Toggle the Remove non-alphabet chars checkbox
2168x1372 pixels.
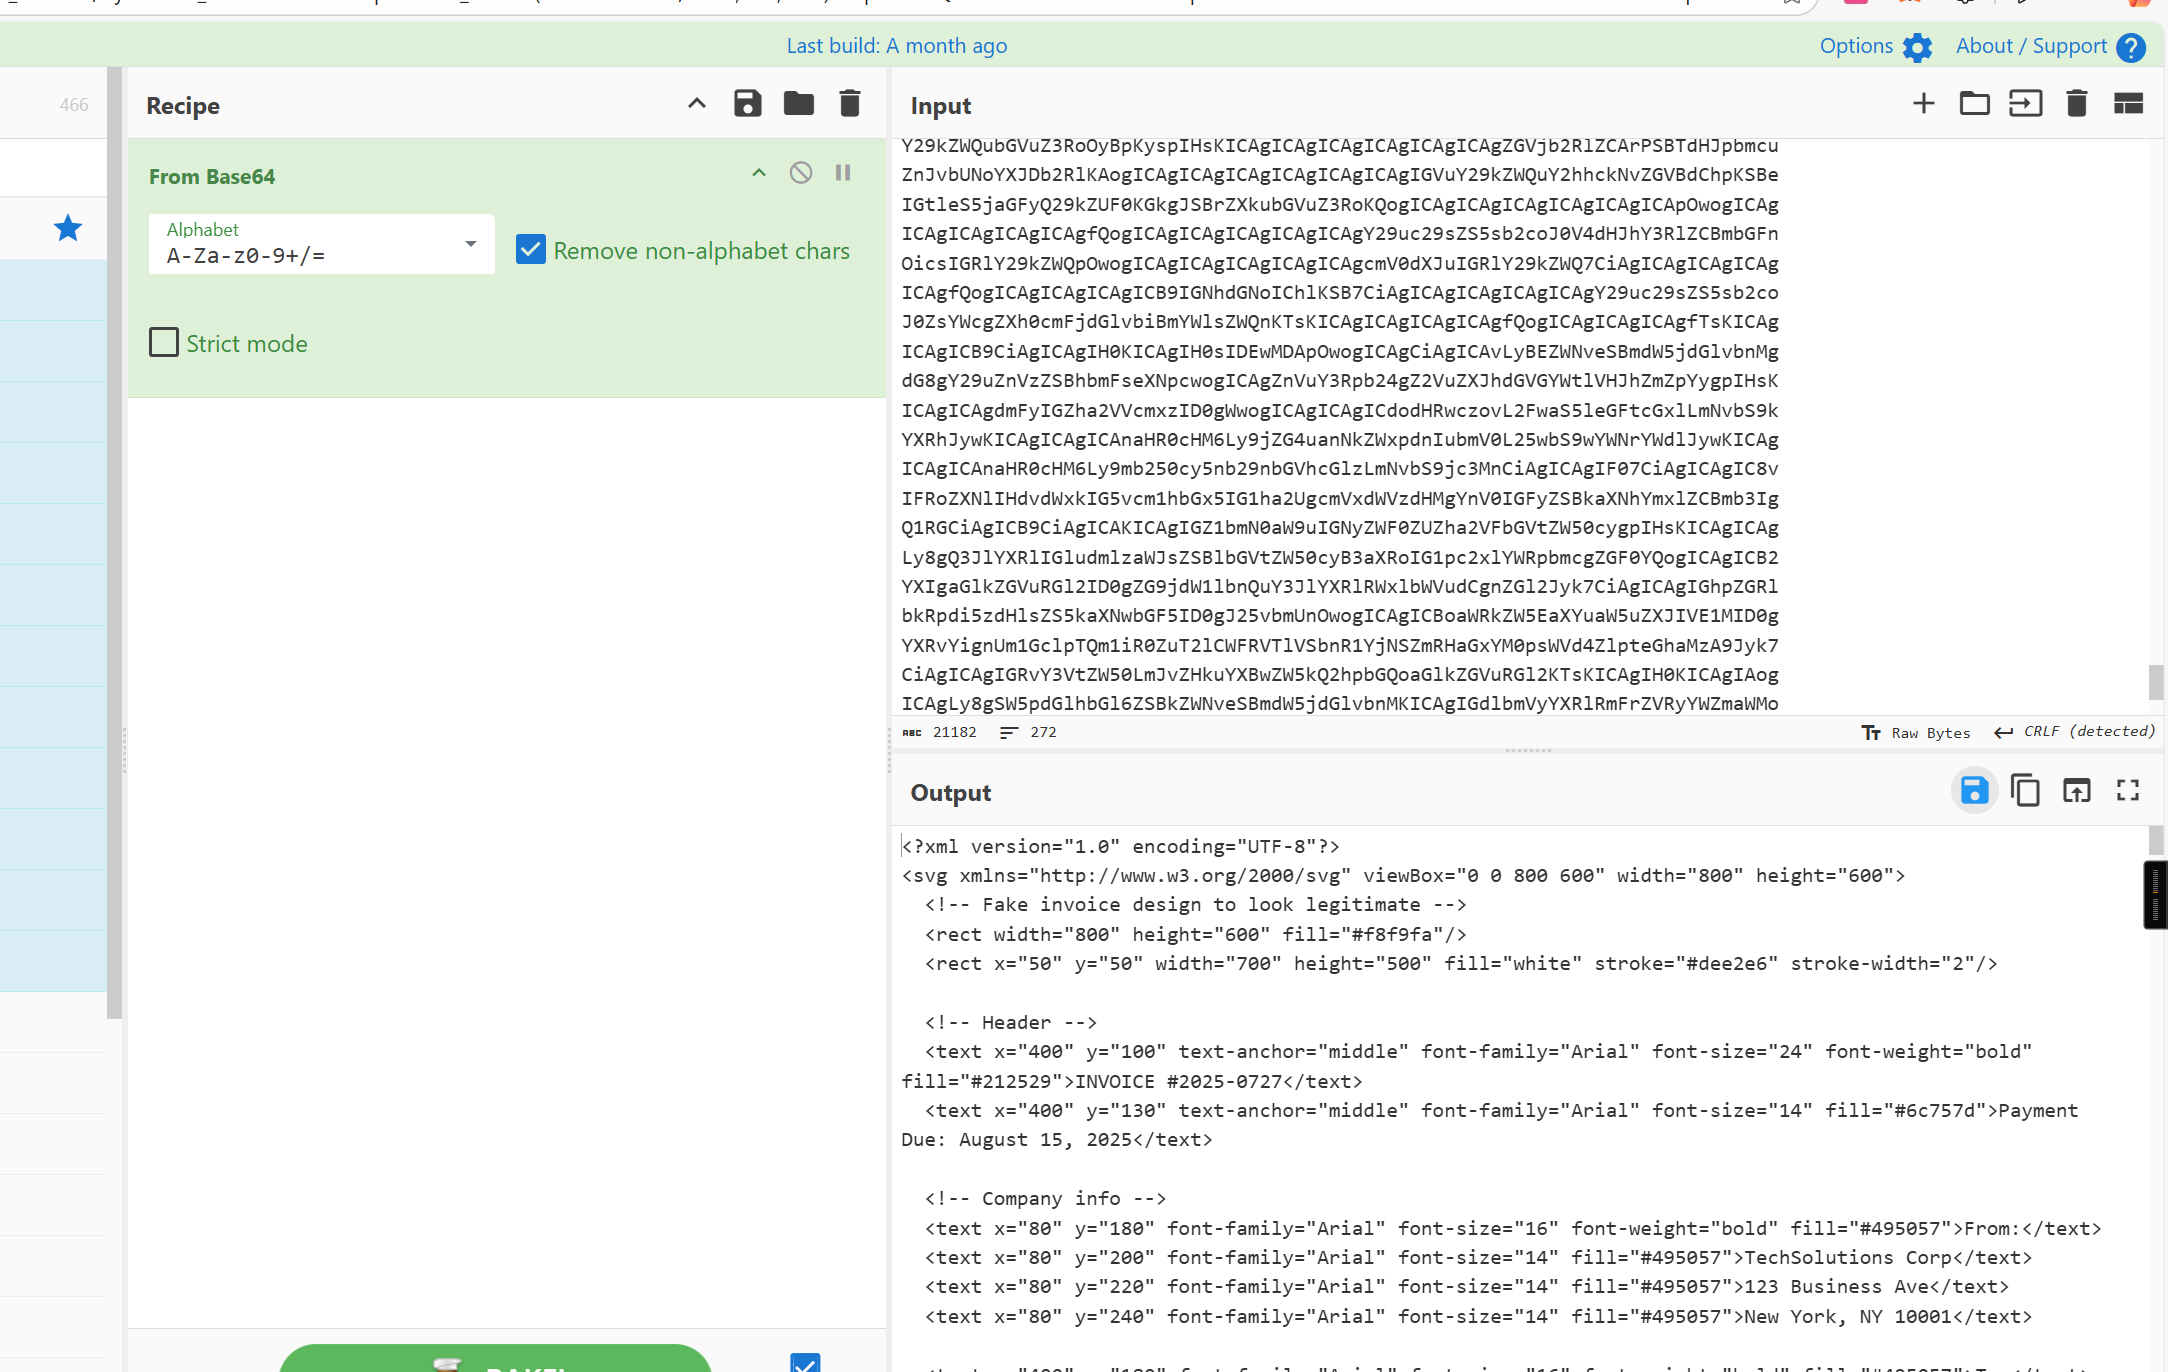(x=531, y=250)
